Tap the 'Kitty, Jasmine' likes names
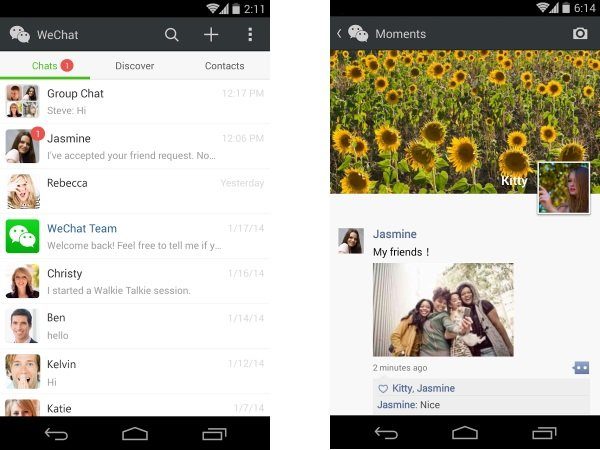The width and height of the screenshot is (600, 450). click(423, 388)
